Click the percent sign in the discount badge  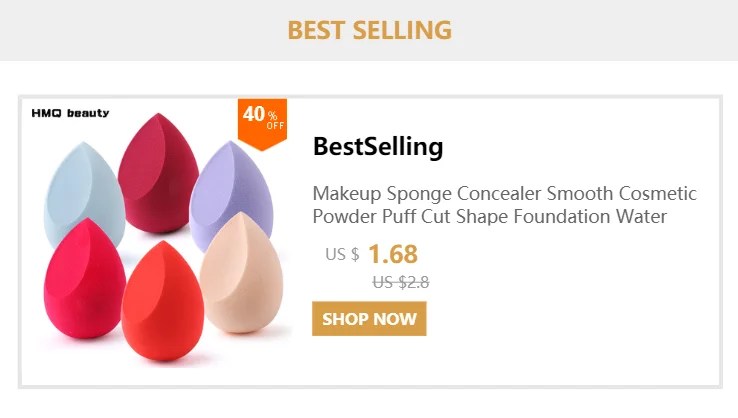coord(273,115)
